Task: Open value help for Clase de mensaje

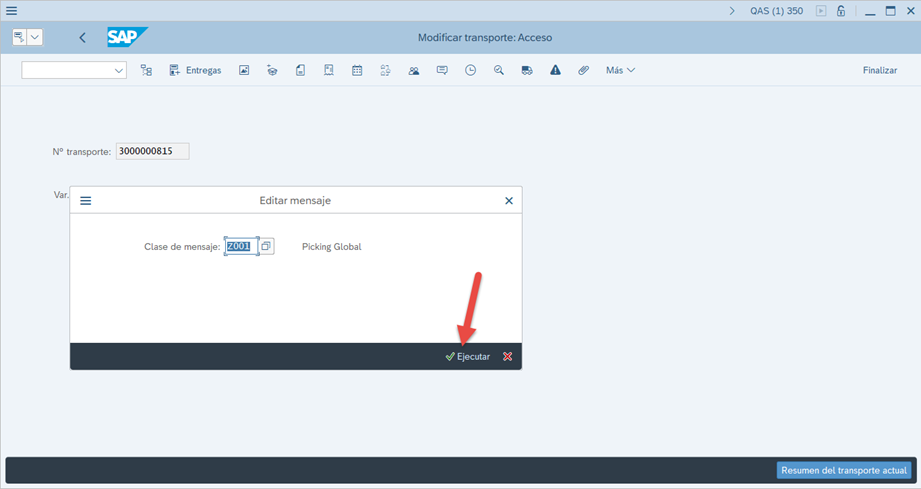Action: [266, 246]
